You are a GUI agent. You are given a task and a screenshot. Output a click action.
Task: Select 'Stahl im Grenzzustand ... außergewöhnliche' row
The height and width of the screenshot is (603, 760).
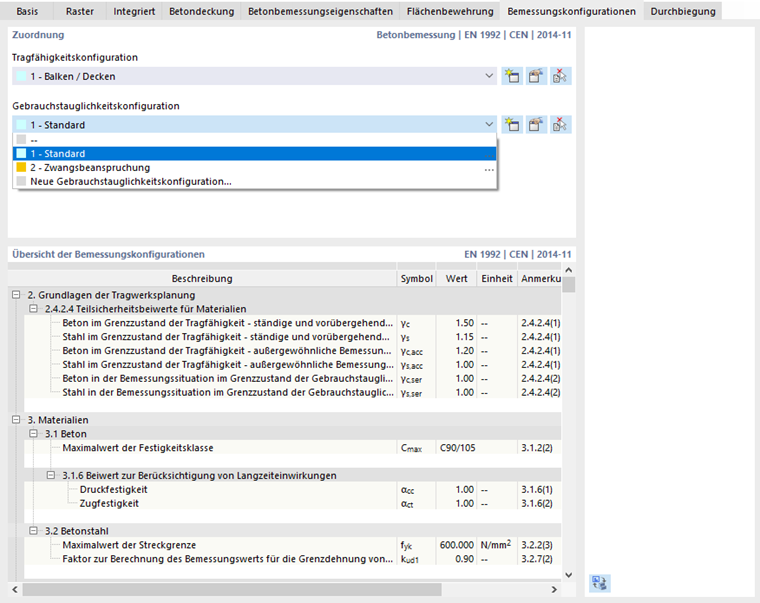(x=293, y=365)
